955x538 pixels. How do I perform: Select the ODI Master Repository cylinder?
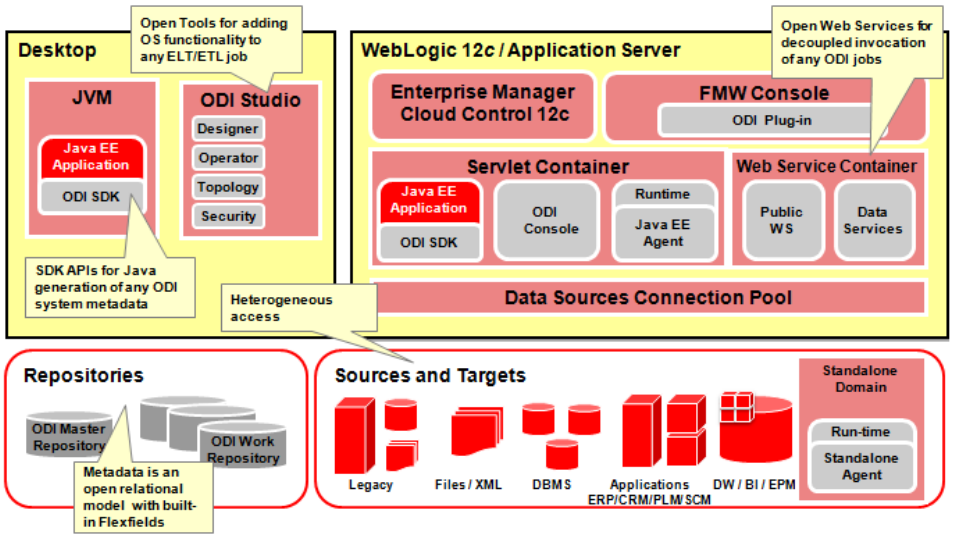click(69, 436)
